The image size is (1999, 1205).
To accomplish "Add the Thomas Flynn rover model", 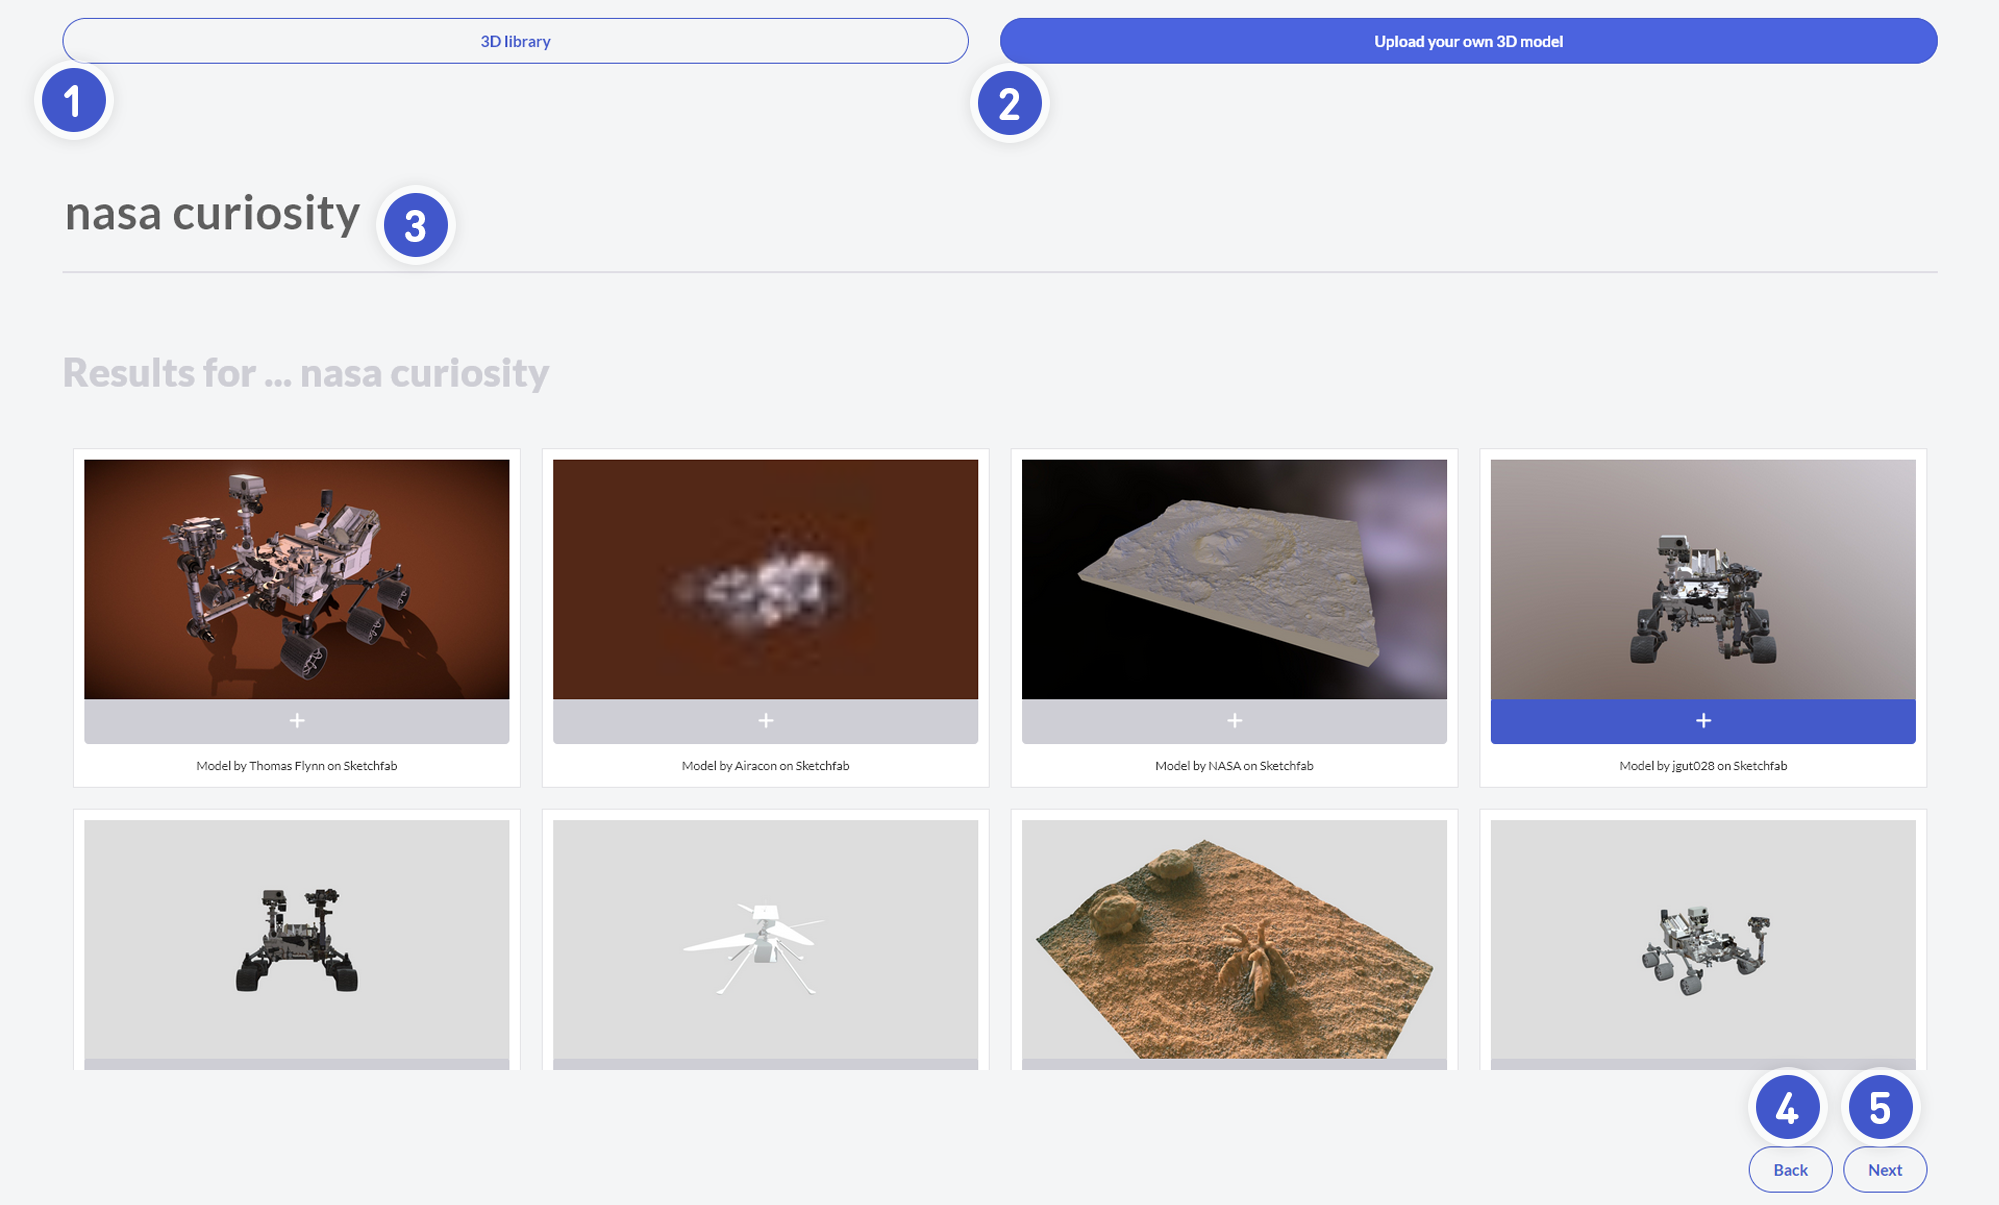I will click(x=296, y=721).
